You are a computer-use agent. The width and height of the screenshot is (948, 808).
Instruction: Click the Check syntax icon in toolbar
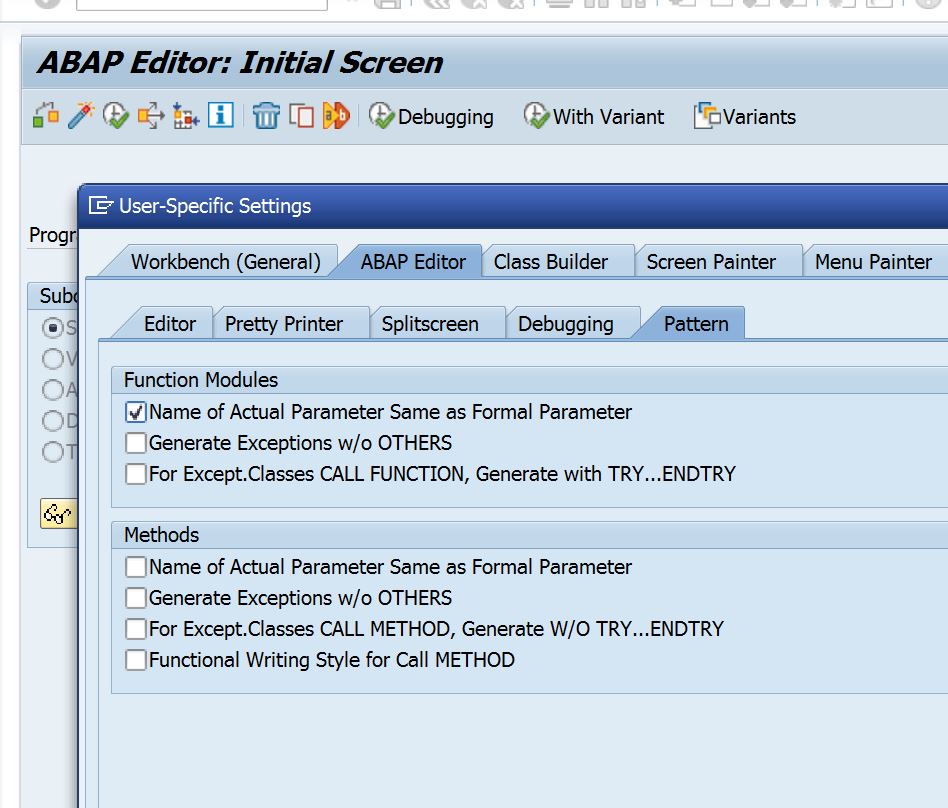pos(46,116)
